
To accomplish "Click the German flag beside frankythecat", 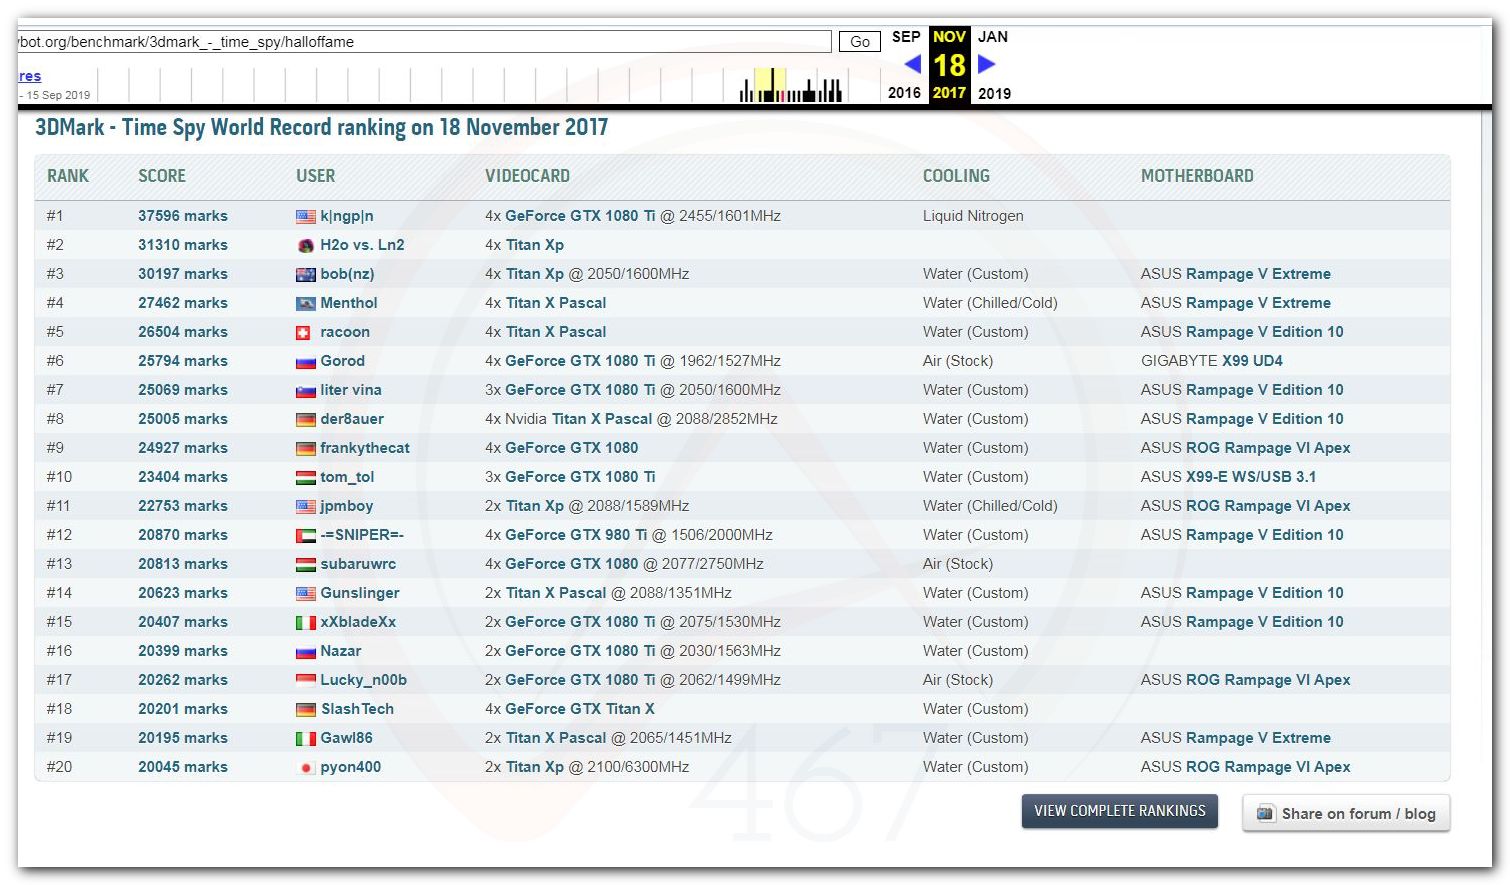I will pyautogui.click(x=306, y=448).
